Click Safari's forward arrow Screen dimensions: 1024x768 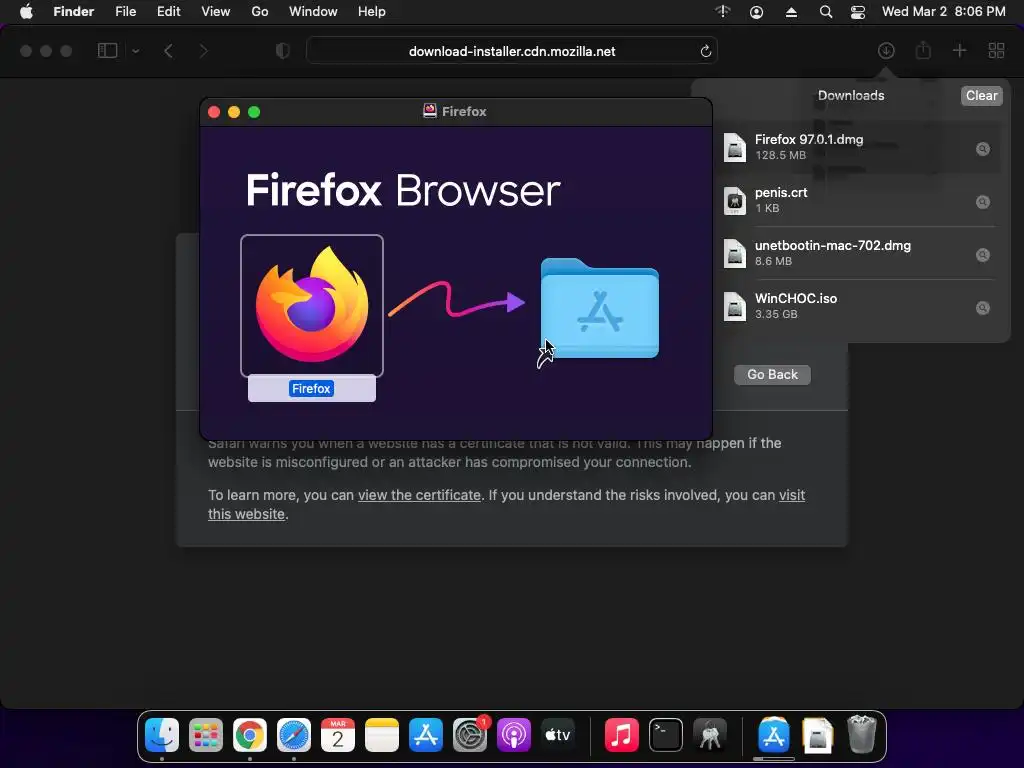204,50
